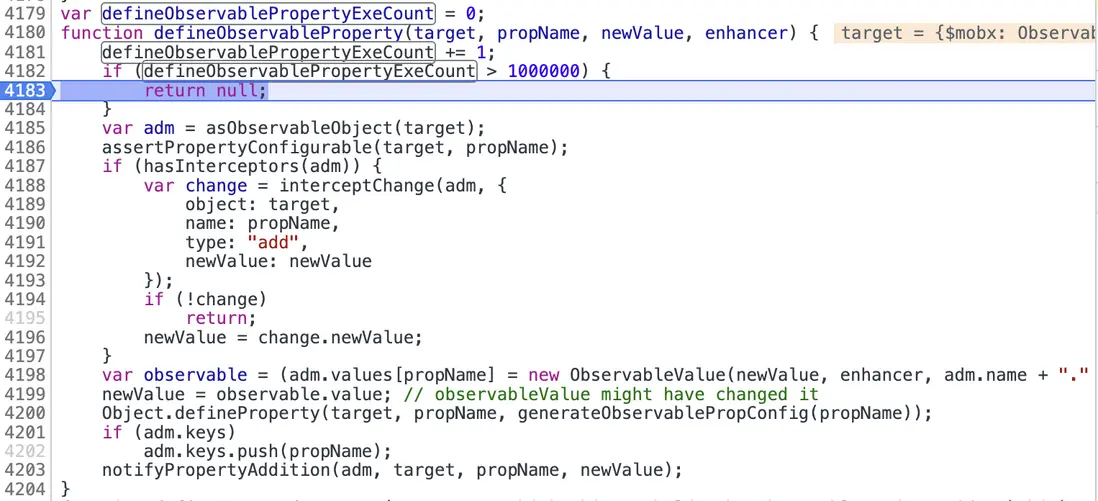Click "adm.keys.push" on line 4202
The width and height of the screenshot is (1098, 501).
click(x=211, y=451)
